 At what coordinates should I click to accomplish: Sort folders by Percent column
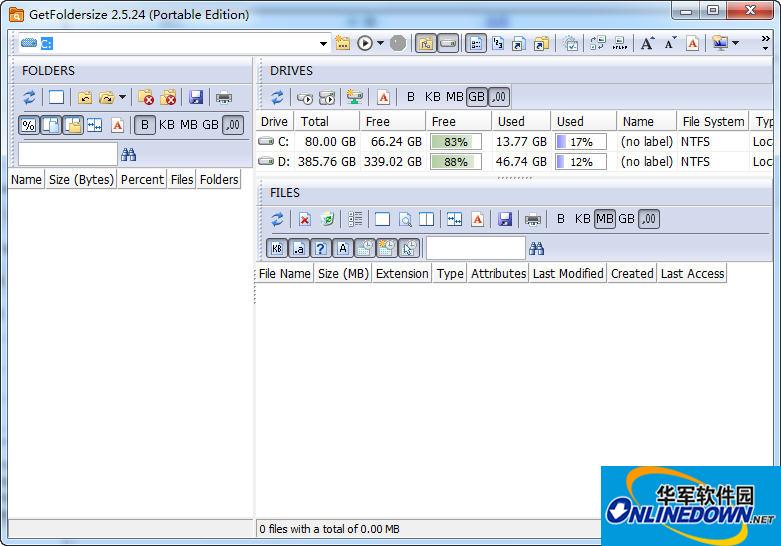tap(142, 179)
